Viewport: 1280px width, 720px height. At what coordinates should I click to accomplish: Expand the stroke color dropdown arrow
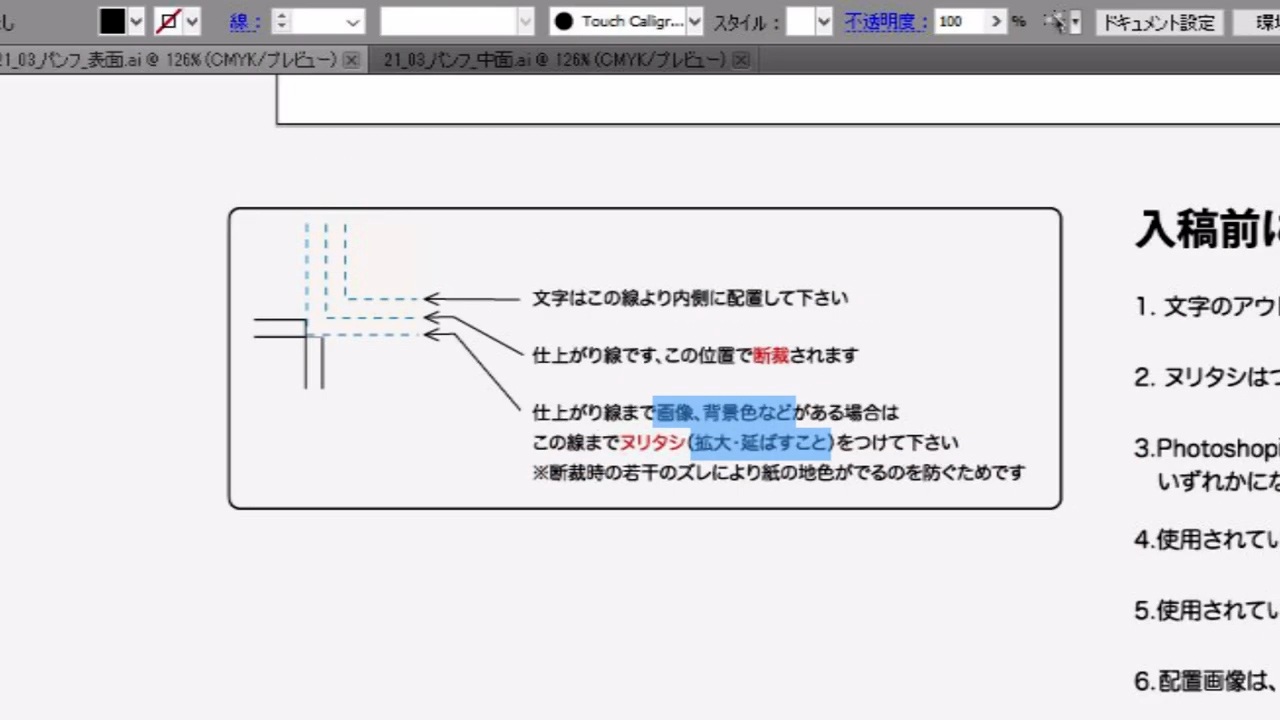(x=193, y=21)
